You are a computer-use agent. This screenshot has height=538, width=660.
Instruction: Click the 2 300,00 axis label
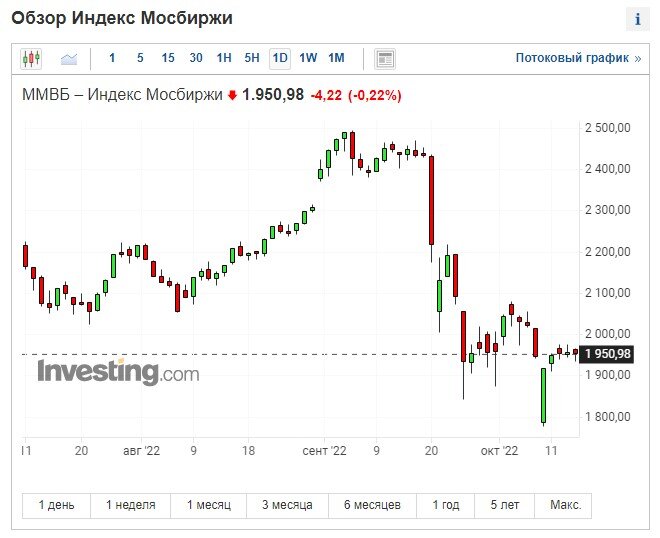[x=608, y=210]
